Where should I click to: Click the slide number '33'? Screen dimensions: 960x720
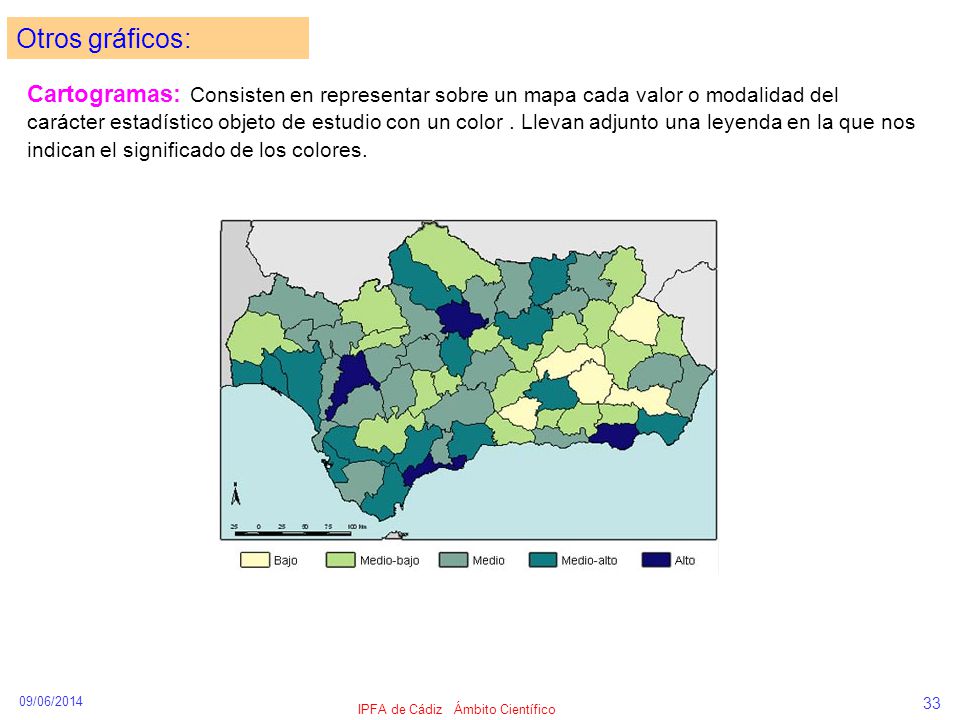click(931, 703)
